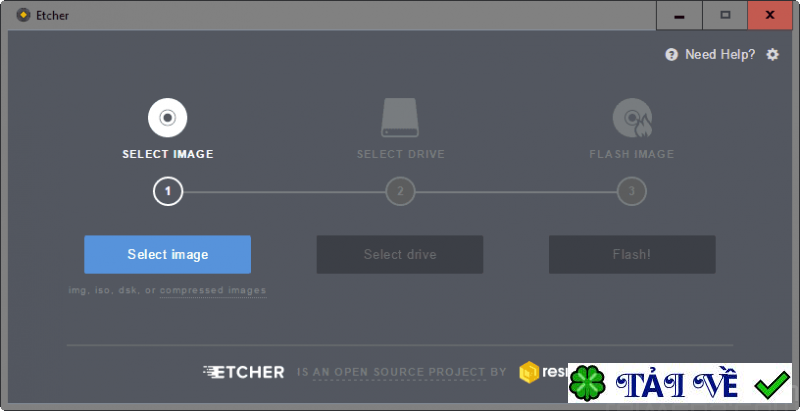The width and height of the screenshot is (800, 411).
Task: Select step 1 circle marker
Action: click(168, 192)
